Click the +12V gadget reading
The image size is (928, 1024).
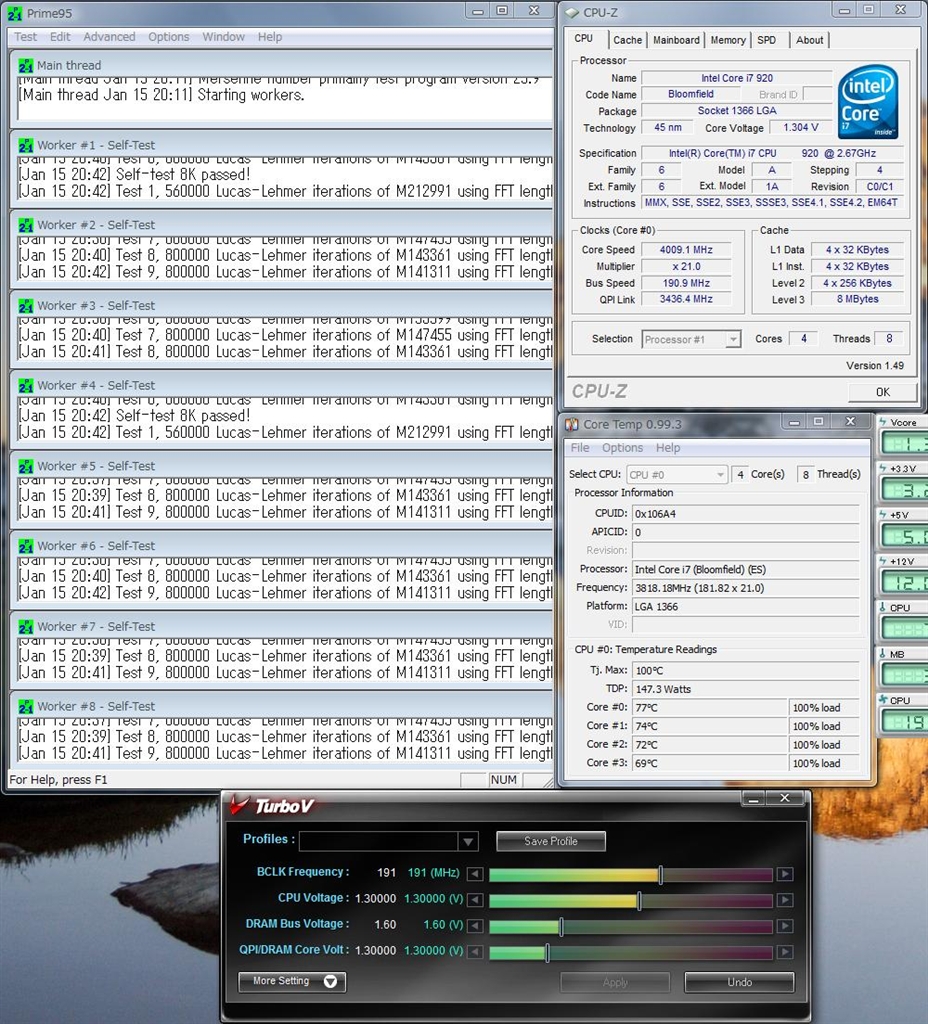tap(904, 583)
